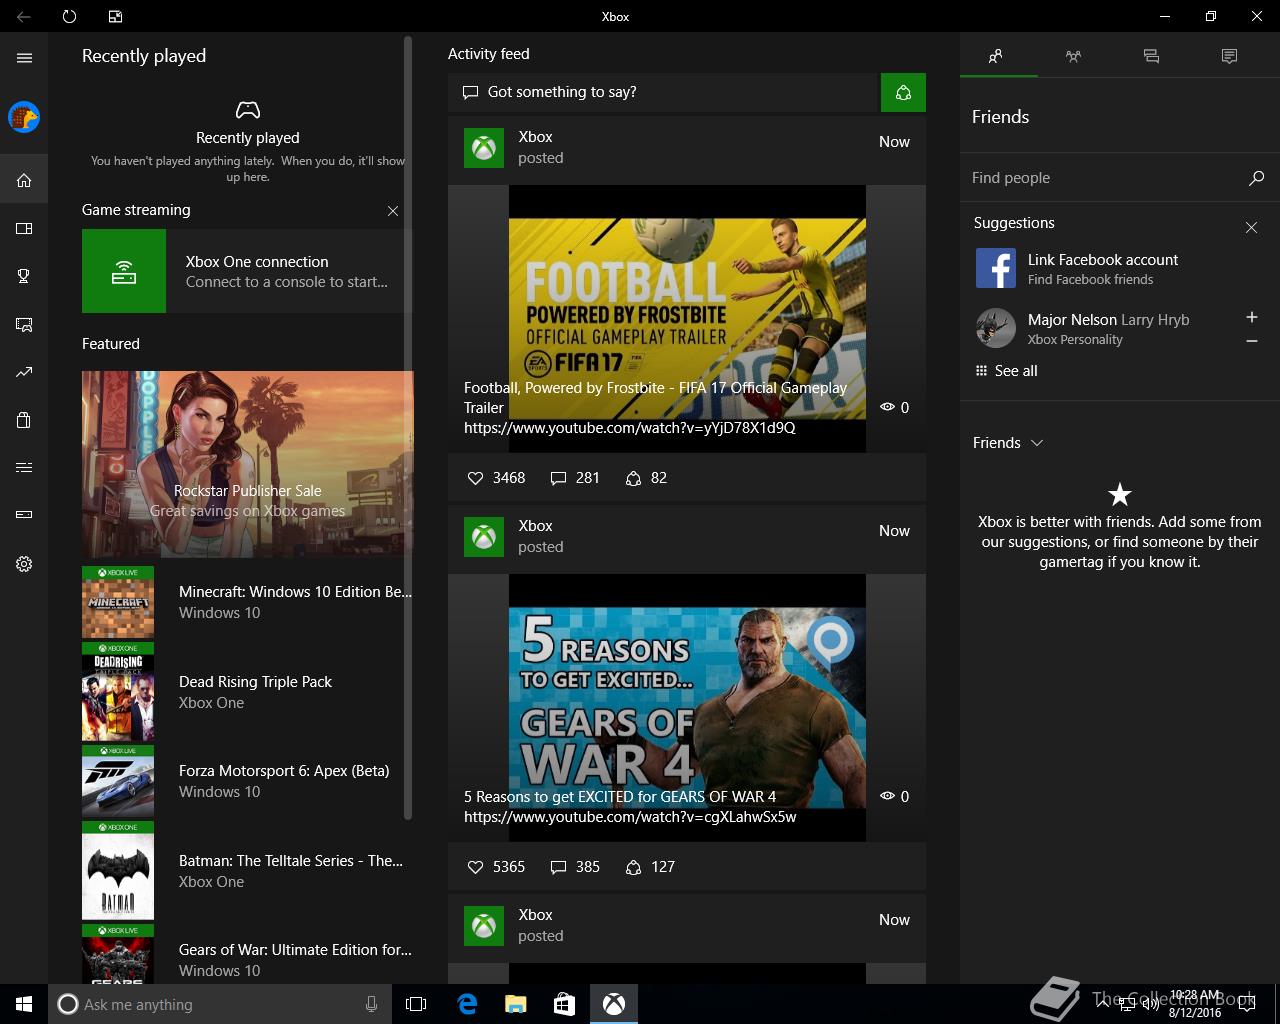This screenshot has height=1024, width=1280.
Task: Add Major Nelson with plus icon
Action: point(1251,317)
